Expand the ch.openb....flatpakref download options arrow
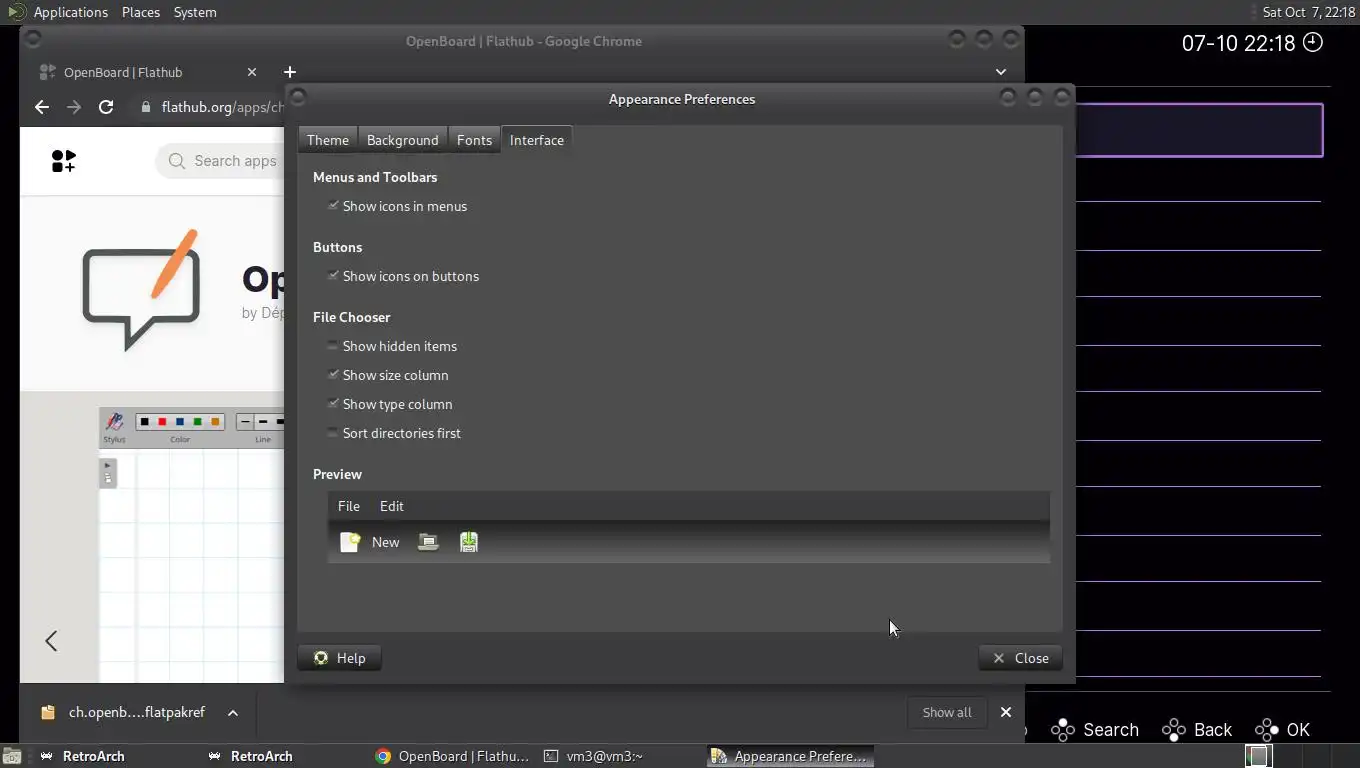Image resolution: width=1360 pixels, height=768 pixels. (232, 712)
